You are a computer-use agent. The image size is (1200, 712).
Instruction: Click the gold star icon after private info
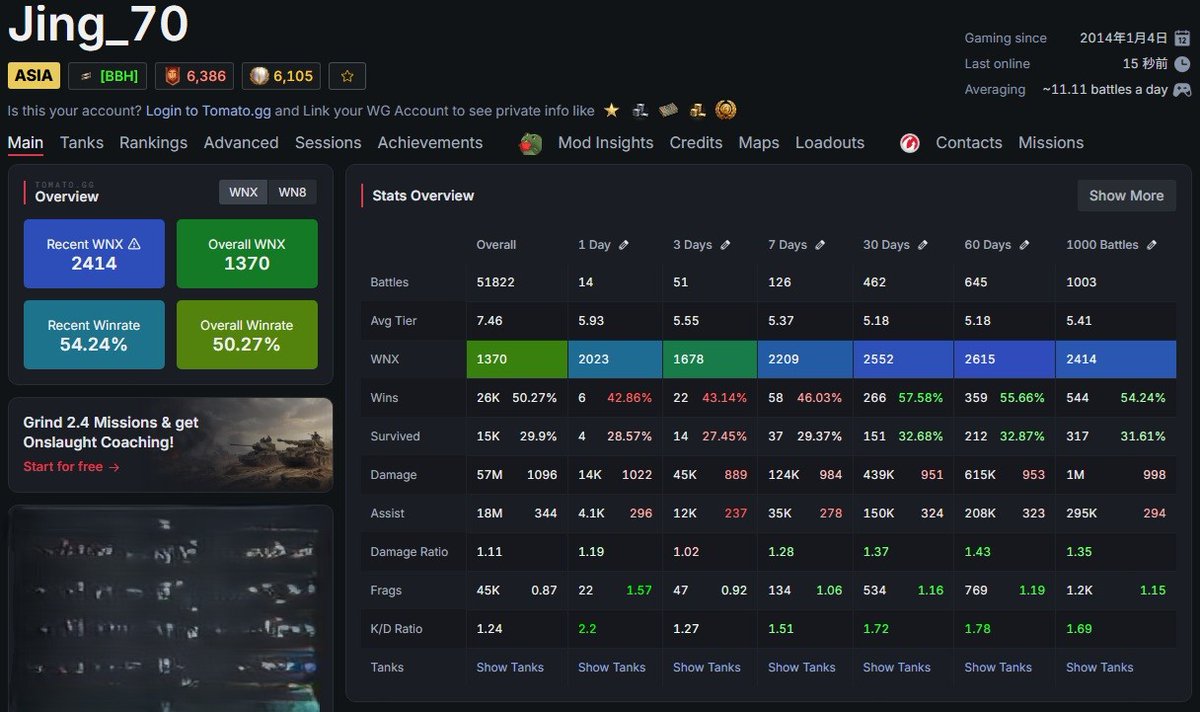[611, 110]
